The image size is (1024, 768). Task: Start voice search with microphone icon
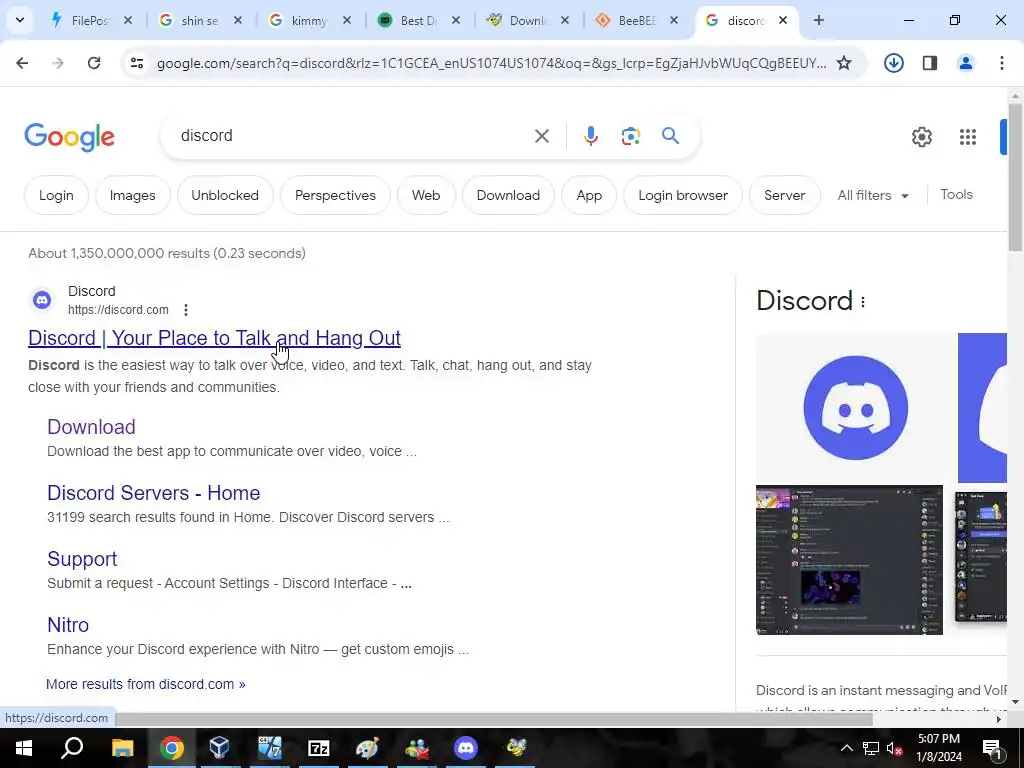[x=590, y=136]
